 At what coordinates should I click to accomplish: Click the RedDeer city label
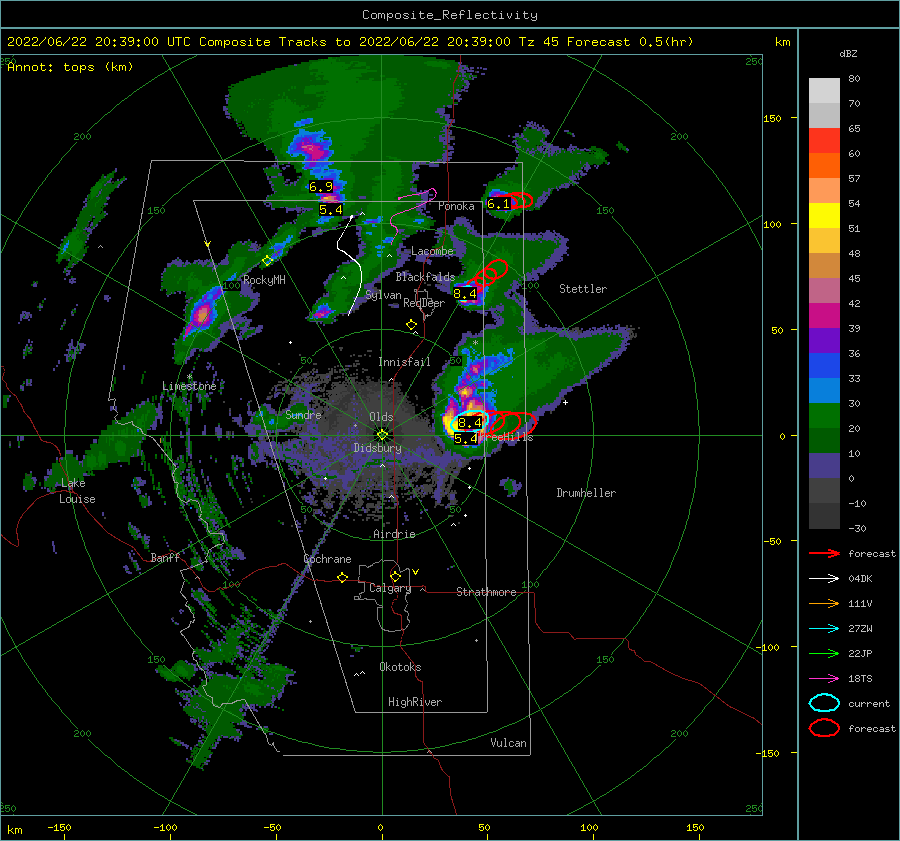[x=424, y=303]
